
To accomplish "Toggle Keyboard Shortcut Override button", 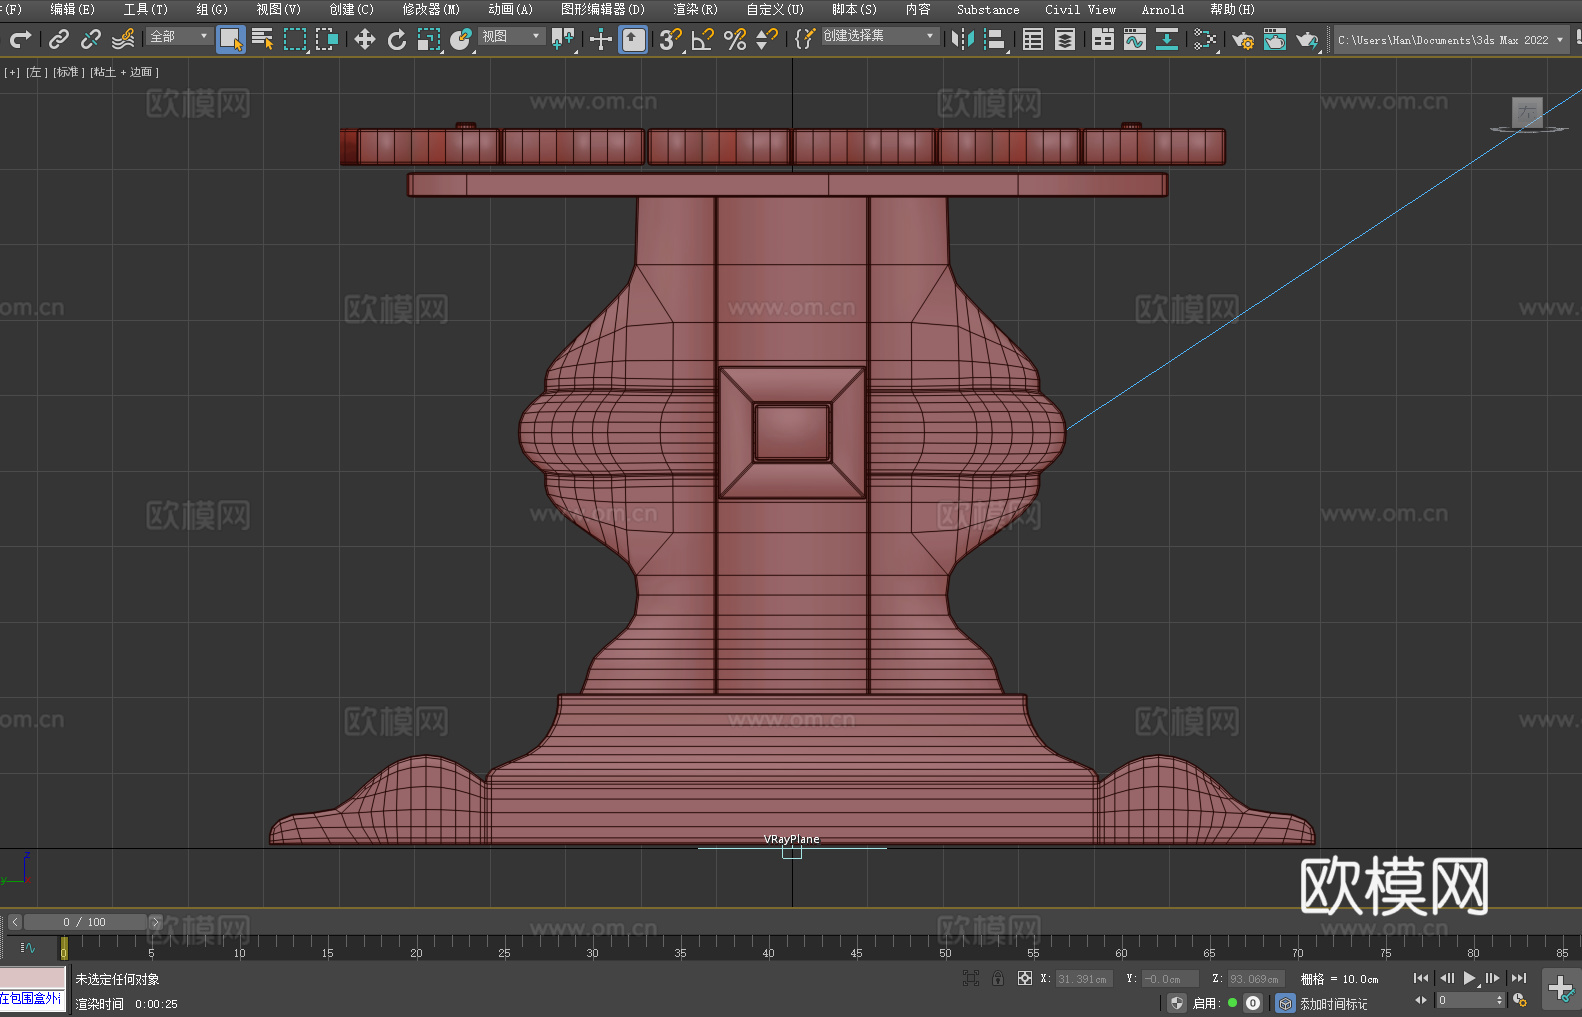I will point(633,39).
